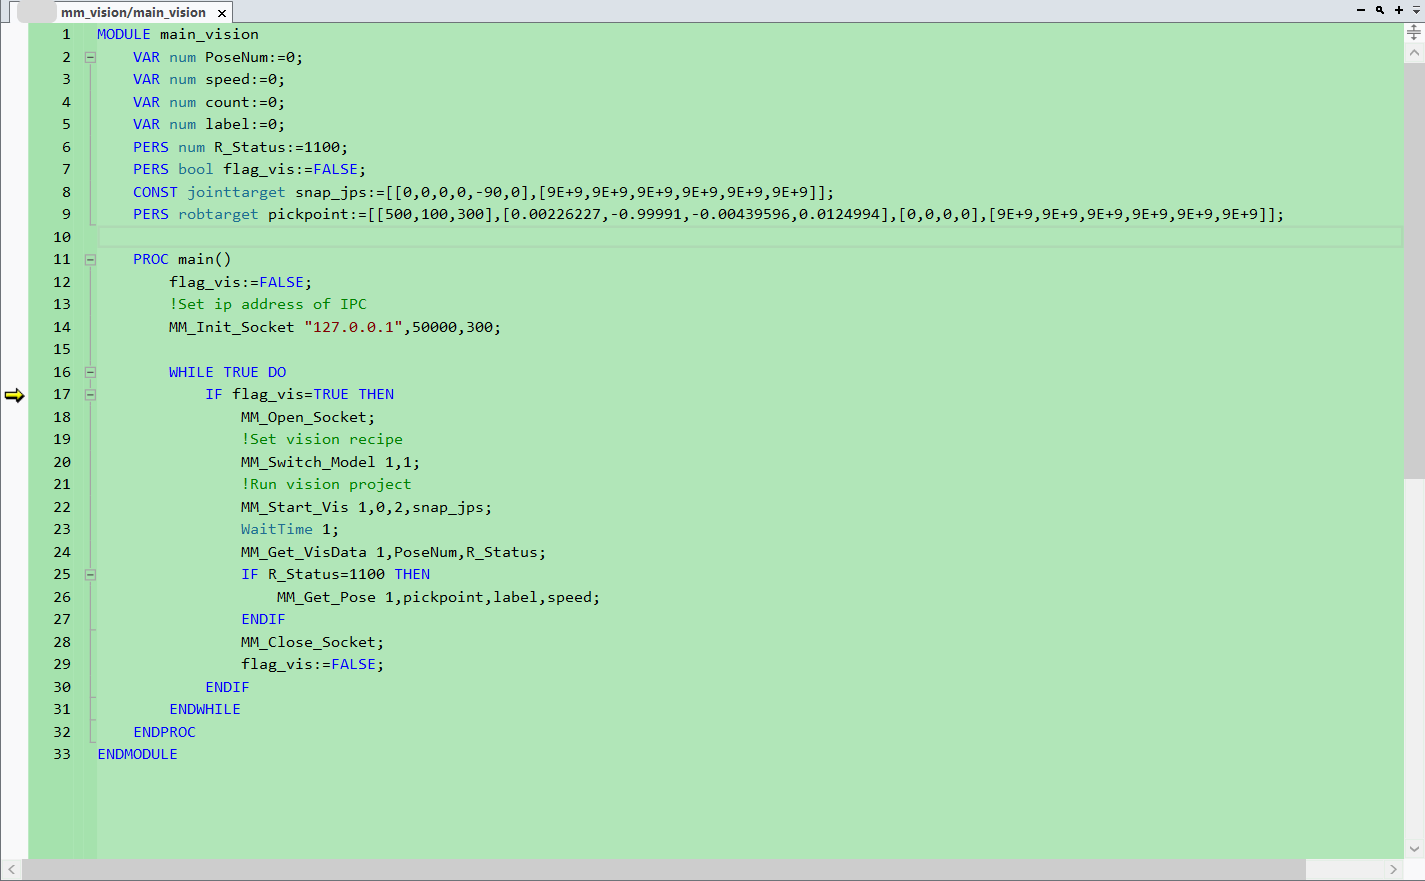Collapse the WHILE TRUE DO block
The height and width of the screenshot is (881, 1425).
(x=90, y=372)
